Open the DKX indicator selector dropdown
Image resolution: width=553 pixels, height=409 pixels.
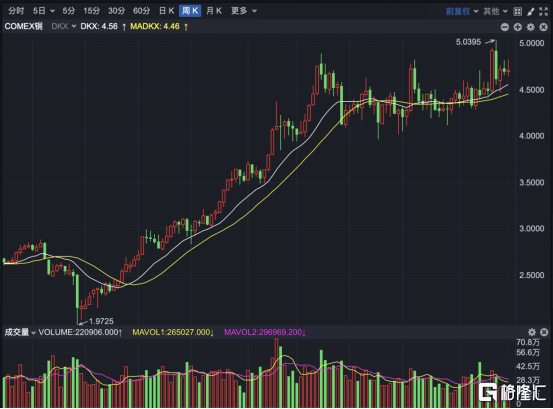tap(63, 26)
